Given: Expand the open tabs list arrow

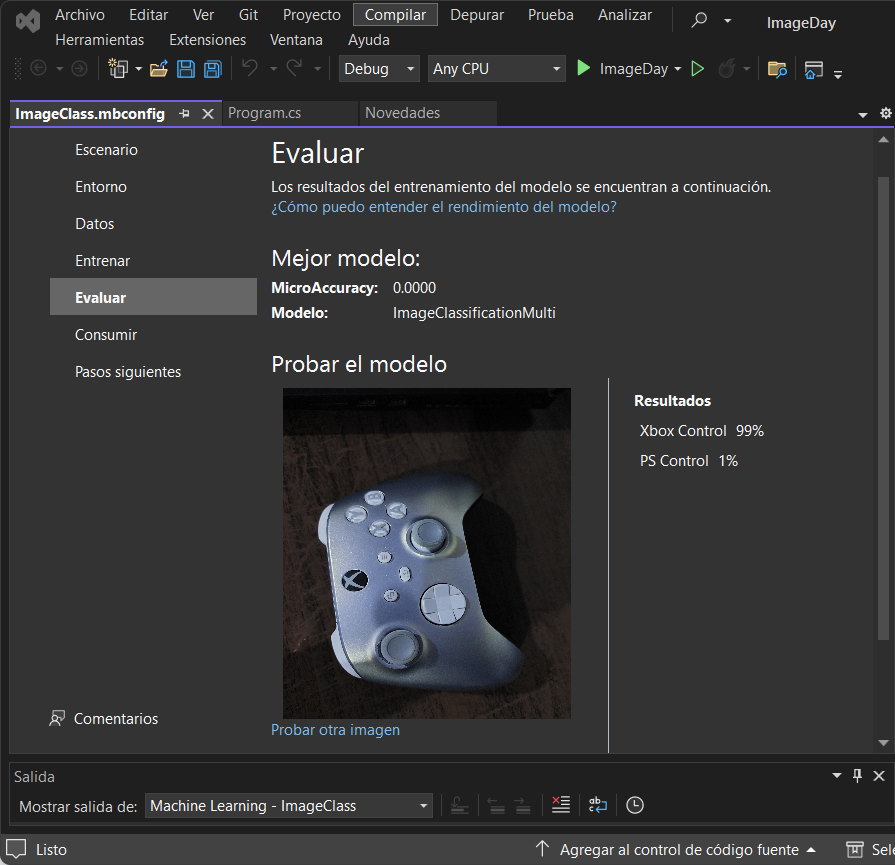Looking at the screenshot, I should 863,115.
